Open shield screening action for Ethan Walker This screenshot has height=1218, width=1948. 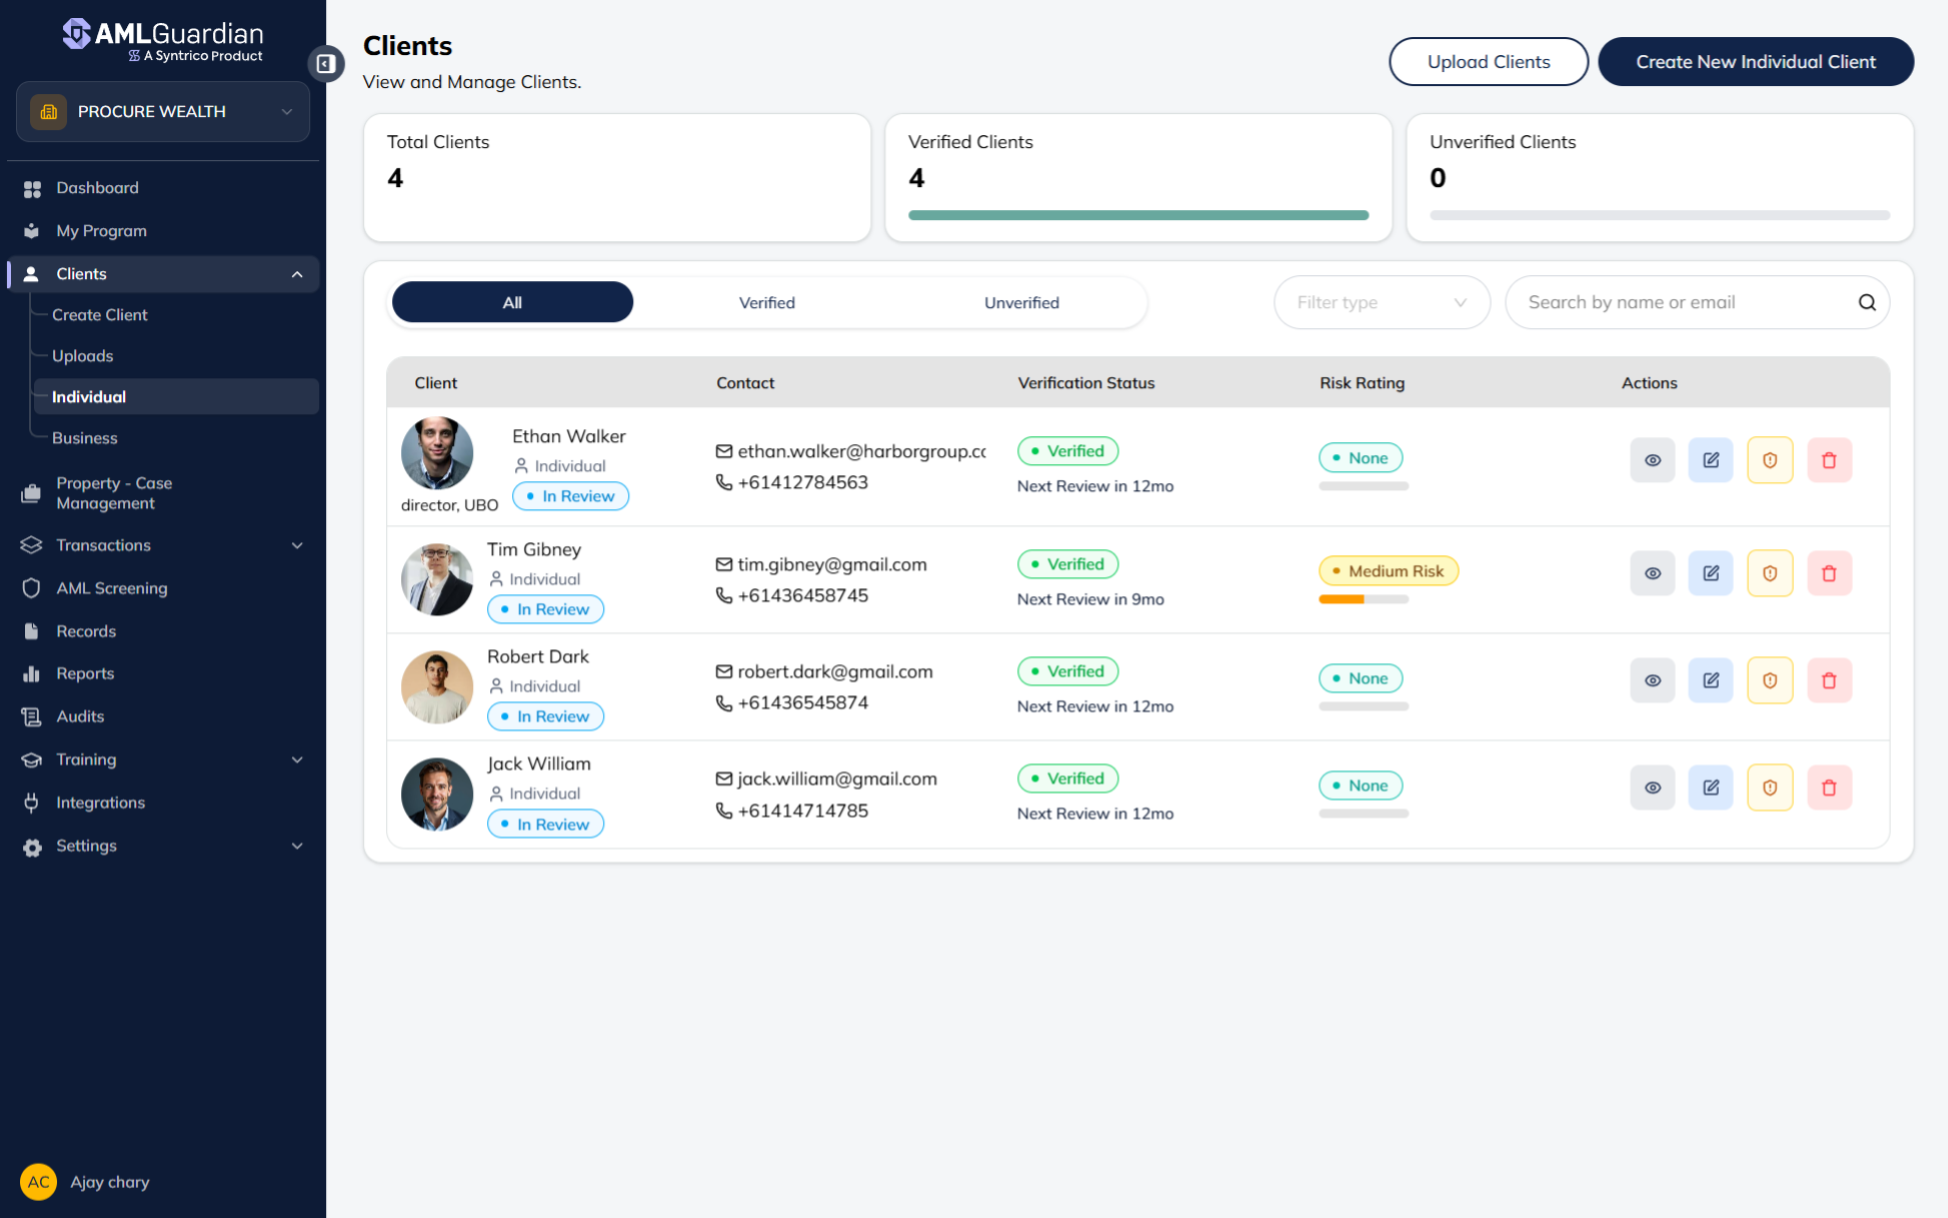coord(1770,460)
